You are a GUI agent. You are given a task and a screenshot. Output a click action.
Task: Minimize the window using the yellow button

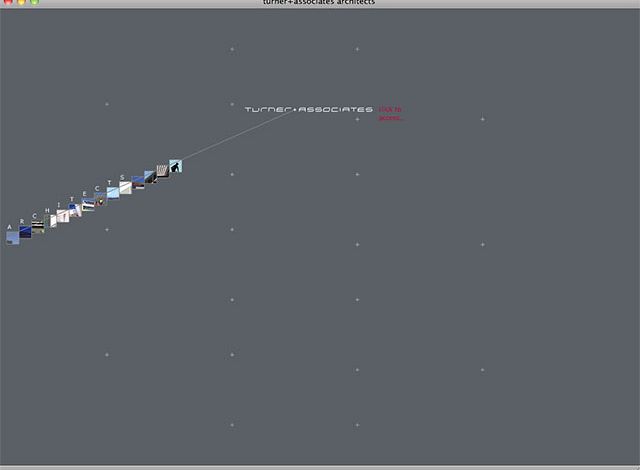click(21, 3)
